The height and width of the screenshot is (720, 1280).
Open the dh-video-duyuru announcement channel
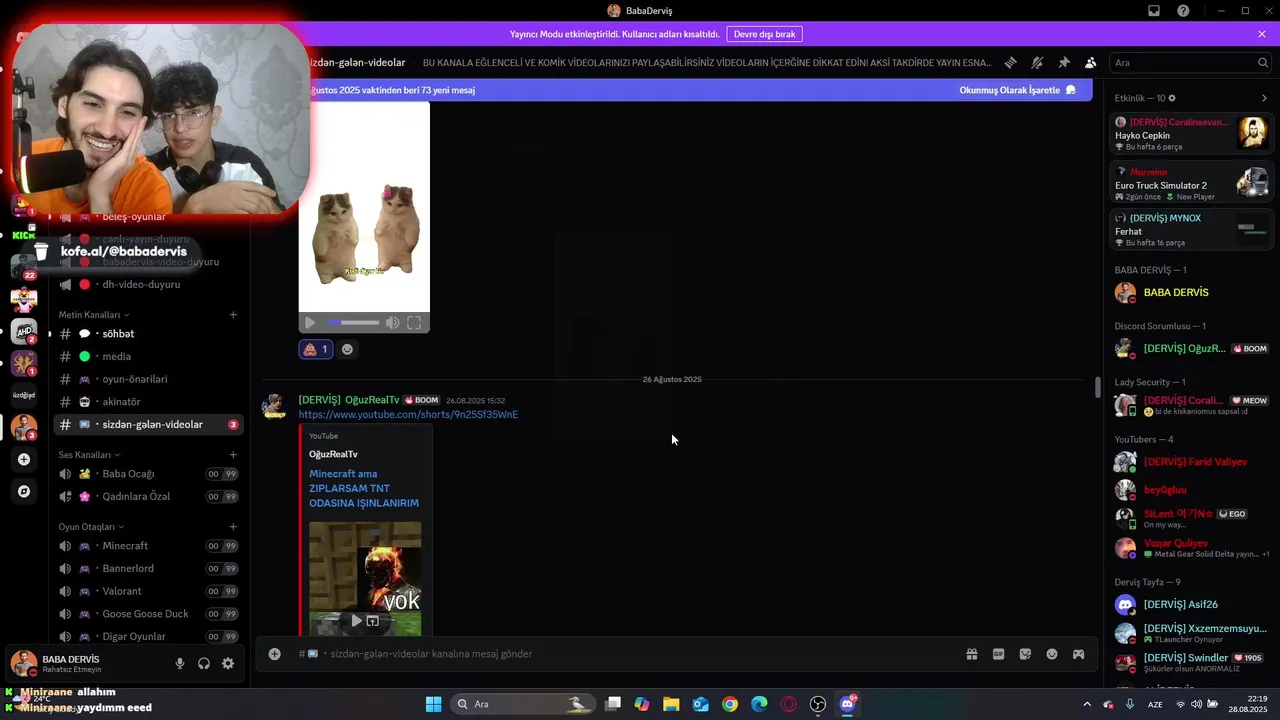148,285
